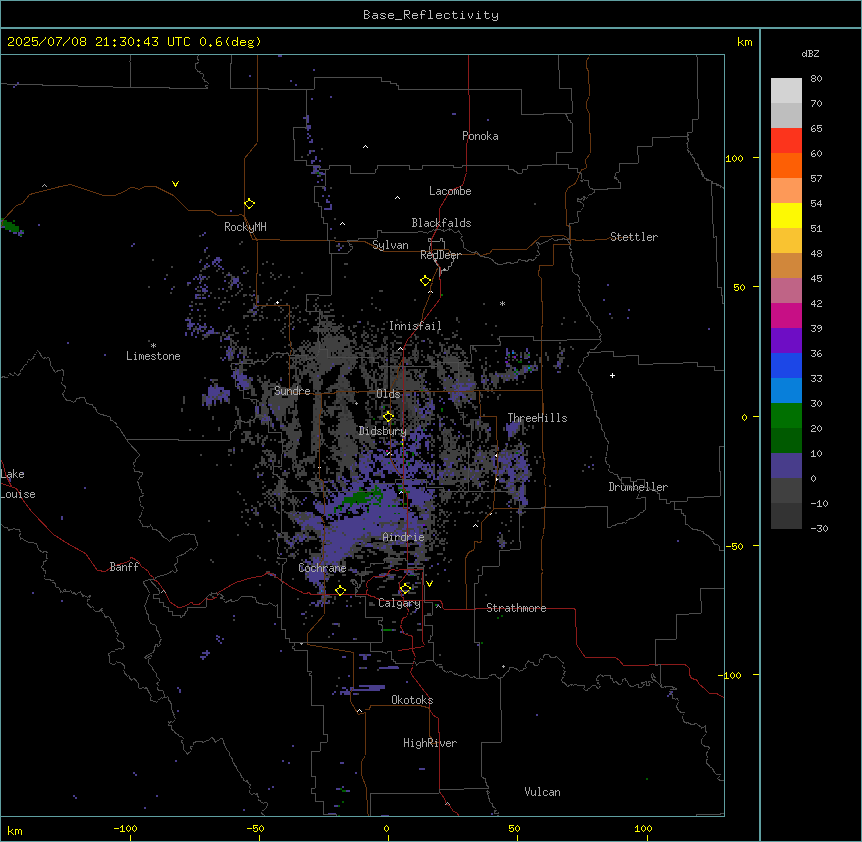Select the Airdrie city label
The image size is (862, 842).
pyautogui.click(x=403, y=537)
